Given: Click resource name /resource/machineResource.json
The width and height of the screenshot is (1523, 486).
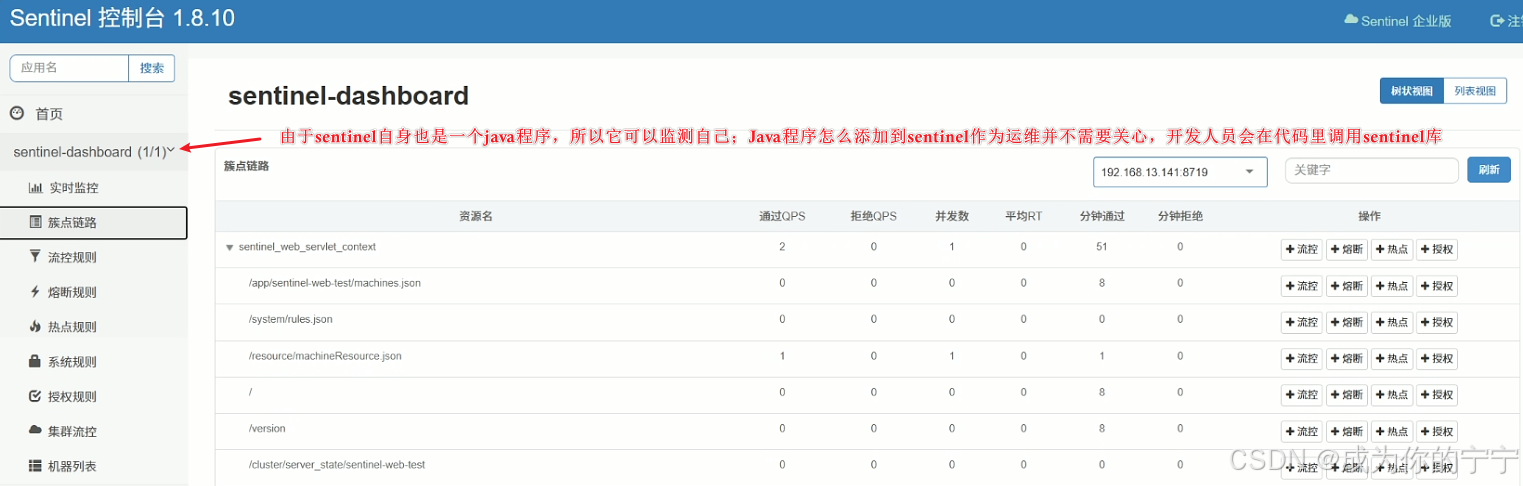Looking at the screenshot, I should 325,356.
